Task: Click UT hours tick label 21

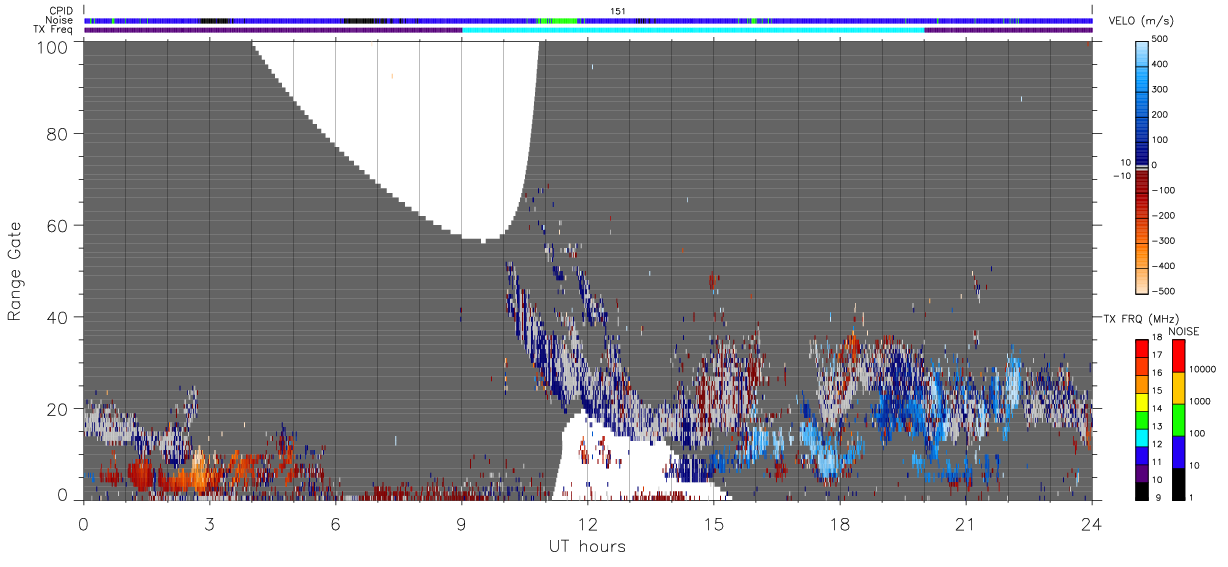Action: pos(966,524)
